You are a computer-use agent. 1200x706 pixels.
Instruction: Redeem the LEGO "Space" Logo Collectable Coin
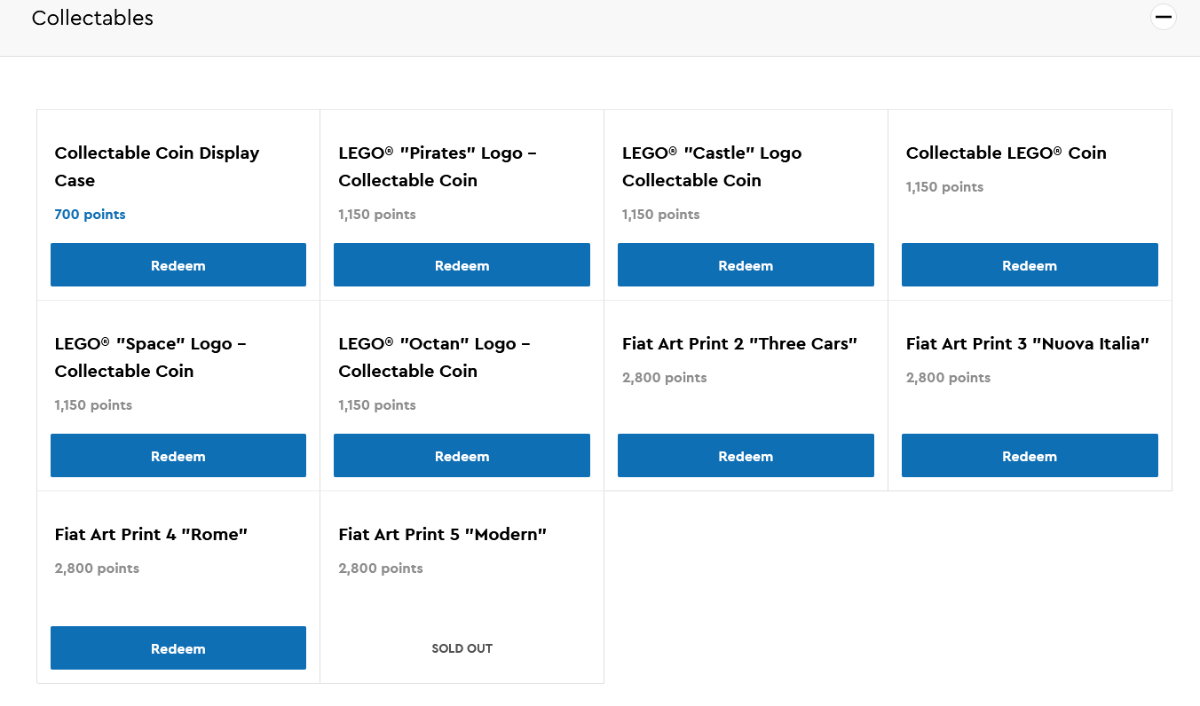pyautogui.click(x=178, y=456)
